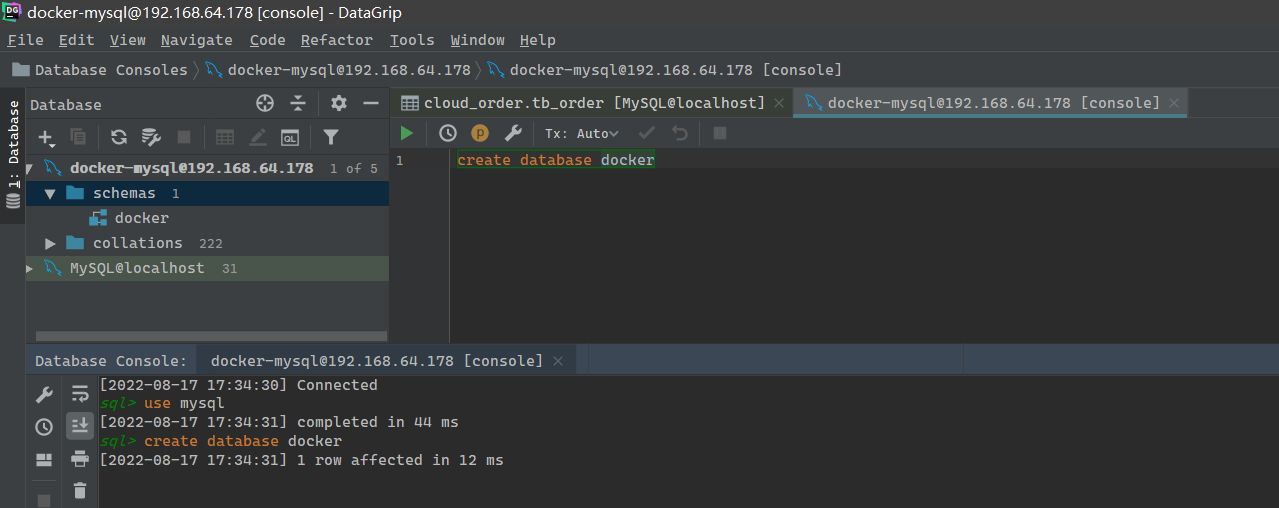Click the clock icon in output panel
This screenshot has width=1279, height=508.
[44, 427]
